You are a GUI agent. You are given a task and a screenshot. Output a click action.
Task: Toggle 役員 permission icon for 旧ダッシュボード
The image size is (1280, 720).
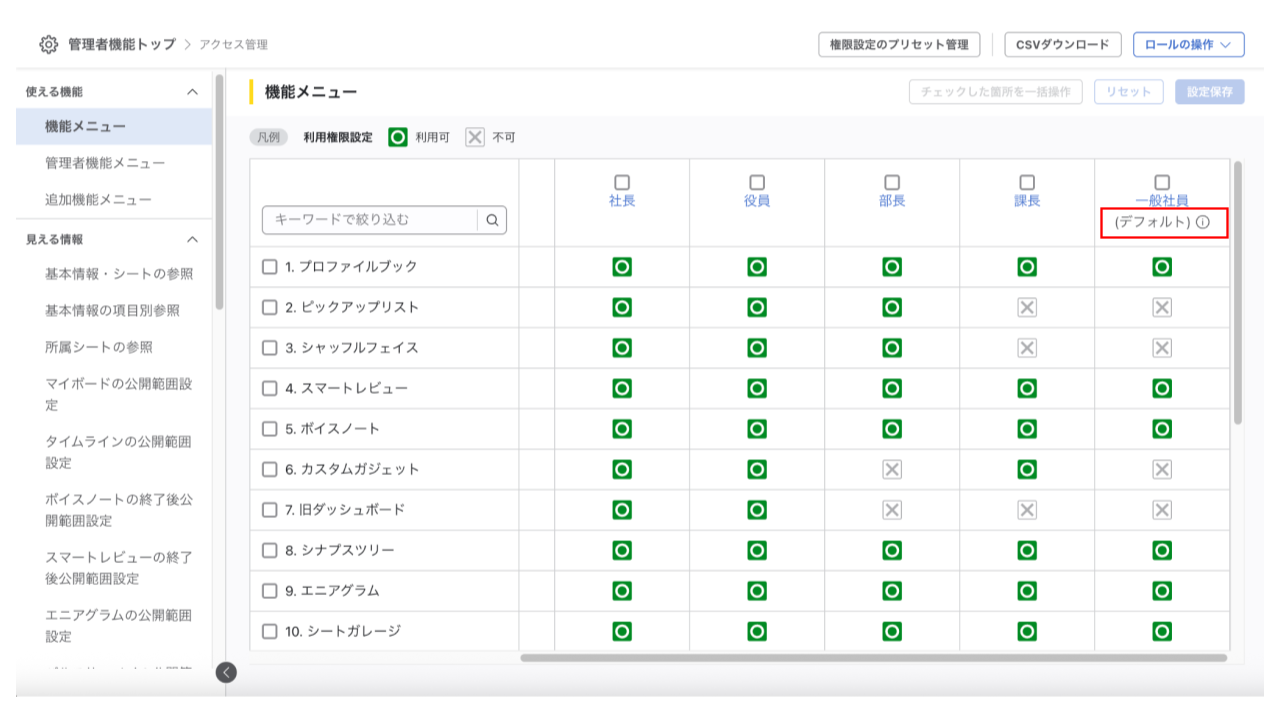tap(757, 510)
